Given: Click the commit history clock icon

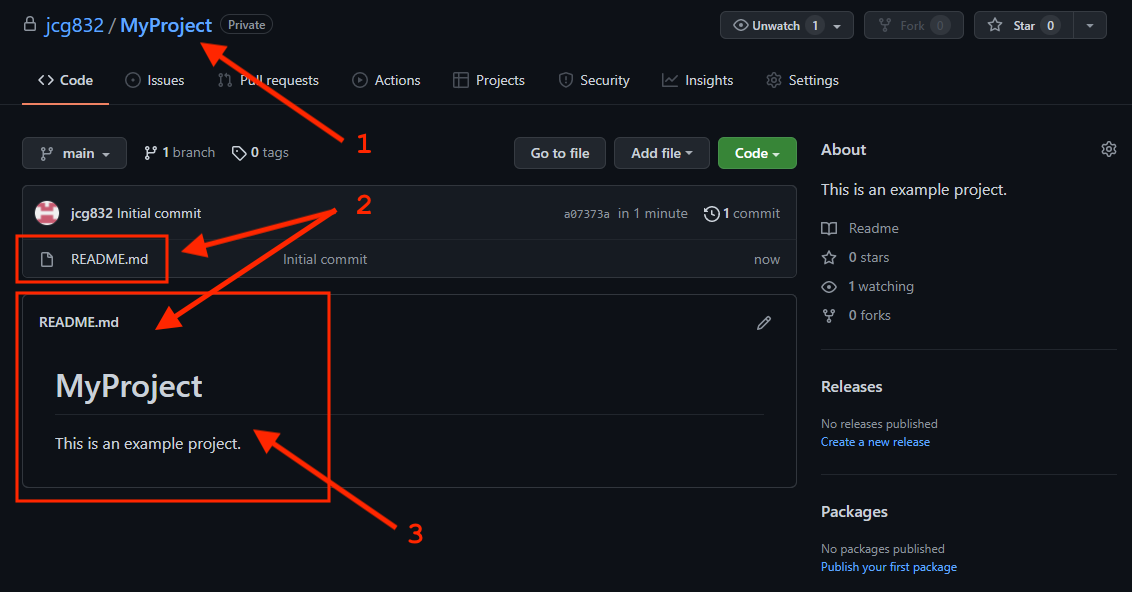Looking at the screenshot, I should 712,214.
